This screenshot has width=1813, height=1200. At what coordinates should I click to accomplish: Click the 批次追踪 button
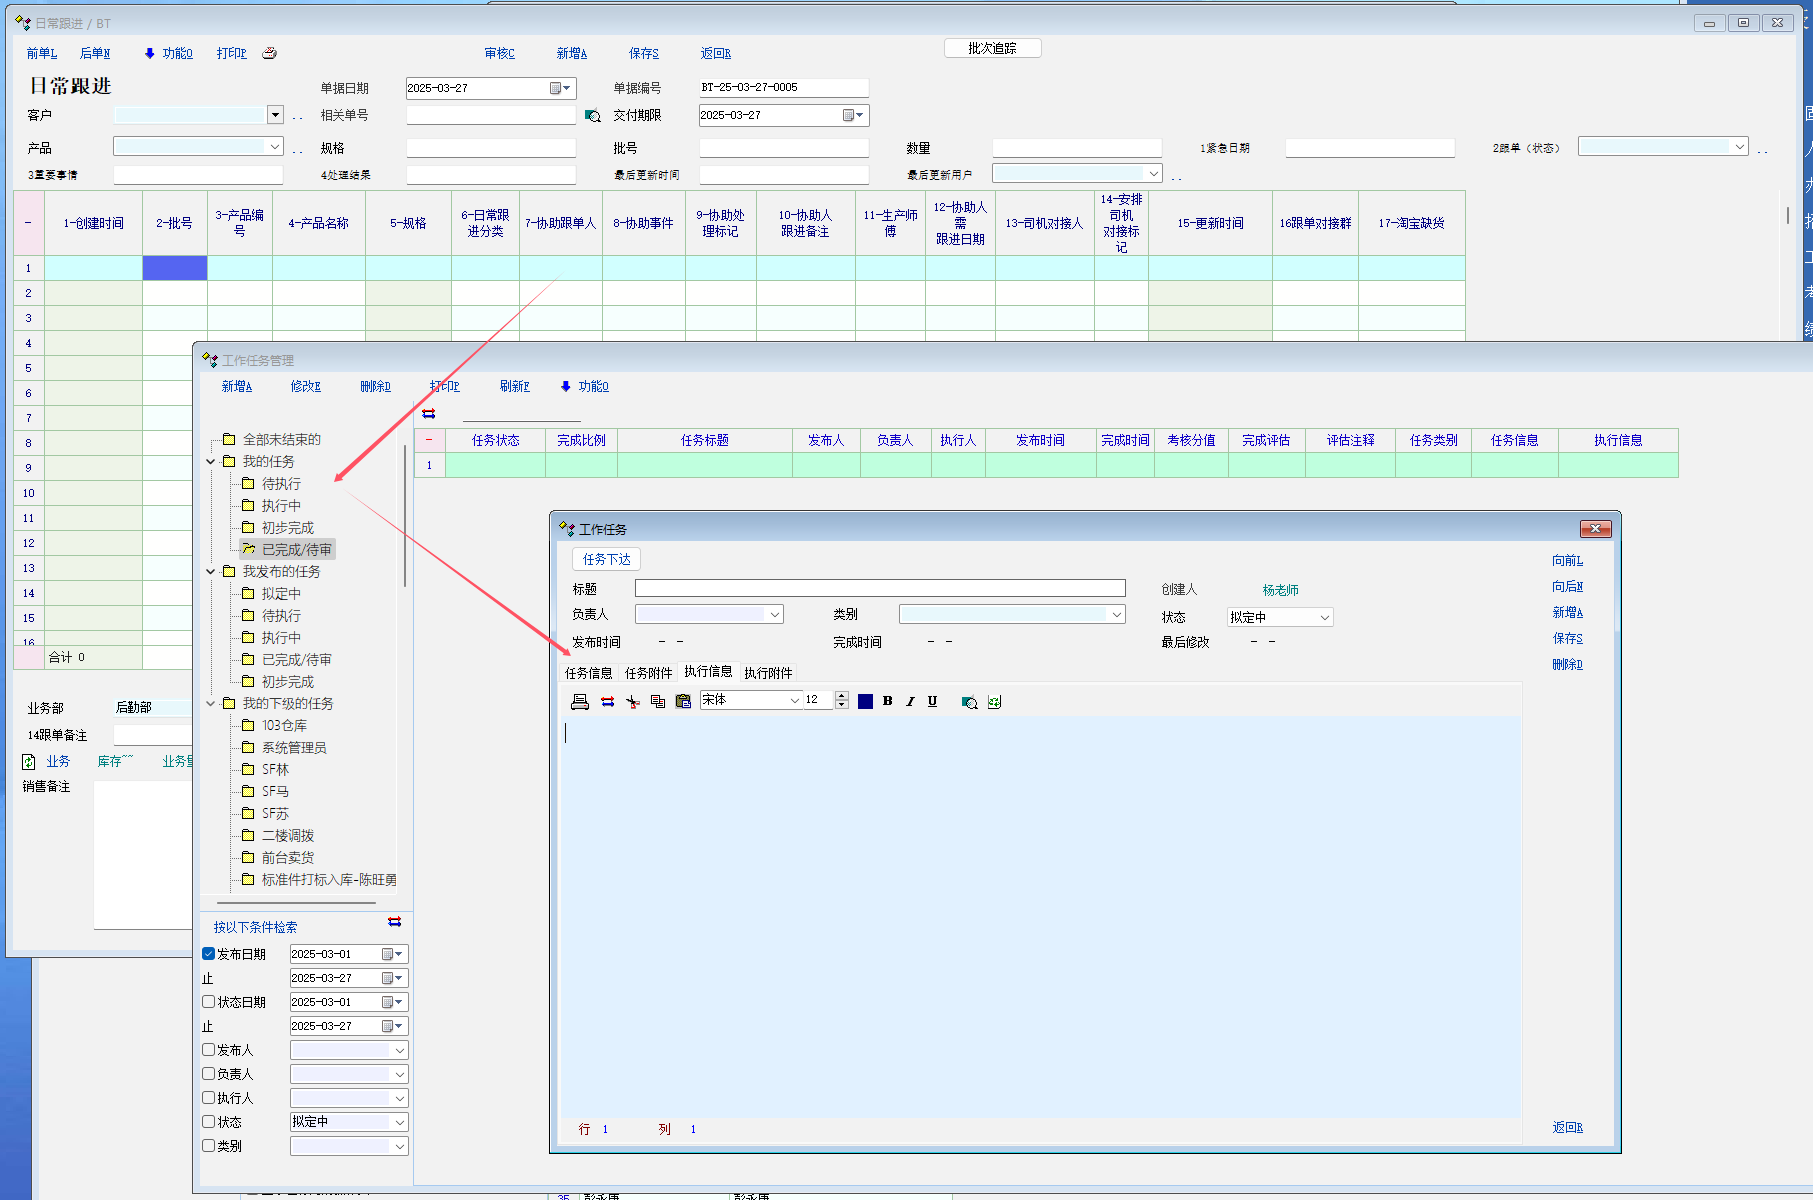(992, 48)
